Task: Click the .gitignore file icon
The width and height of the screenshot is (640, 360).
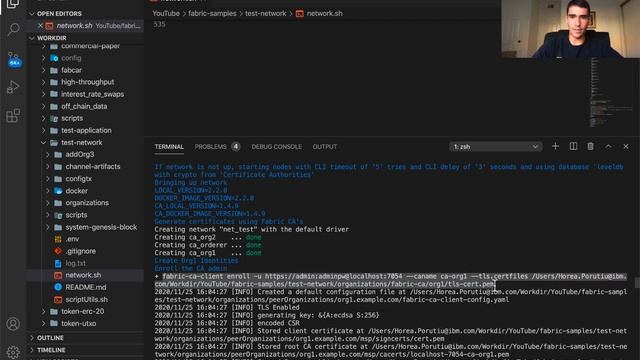Action: click(58, 251)
